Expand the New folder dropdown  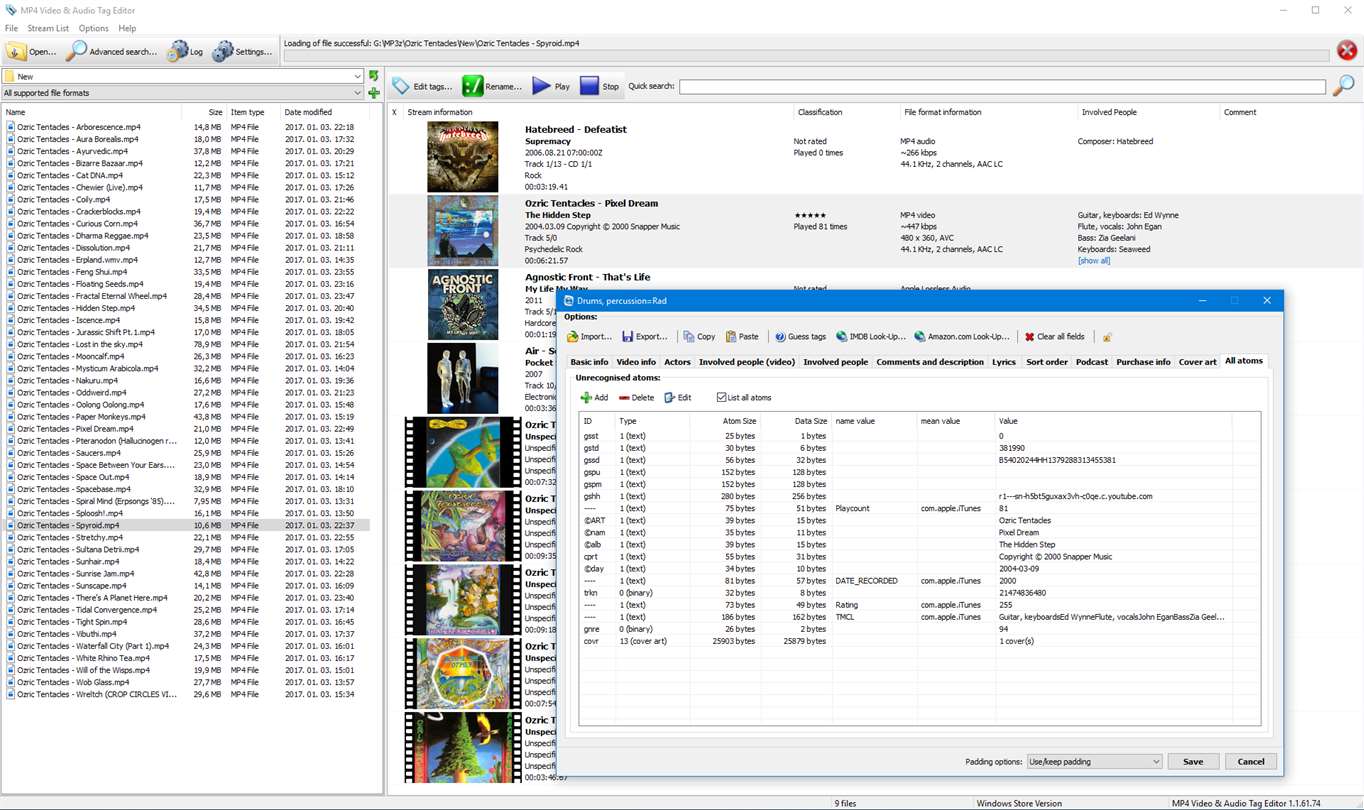pos(357,76)
